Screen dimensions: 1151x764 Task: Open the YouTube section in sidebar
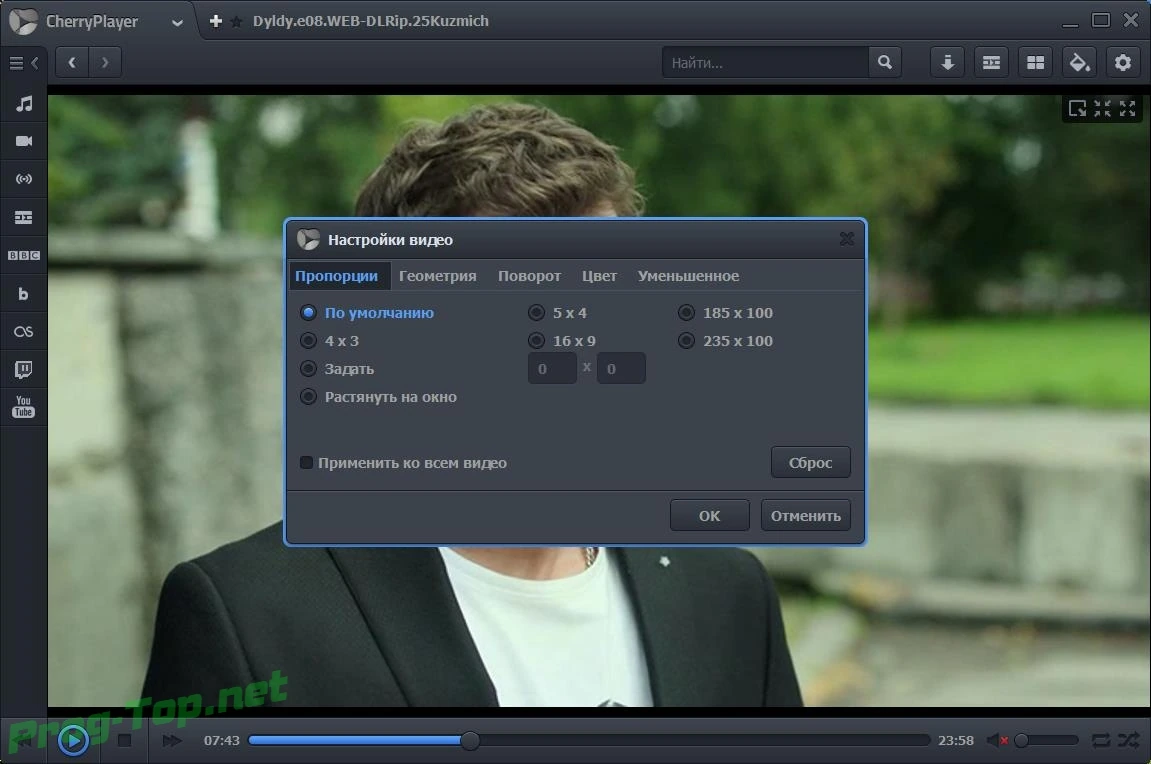24,407
